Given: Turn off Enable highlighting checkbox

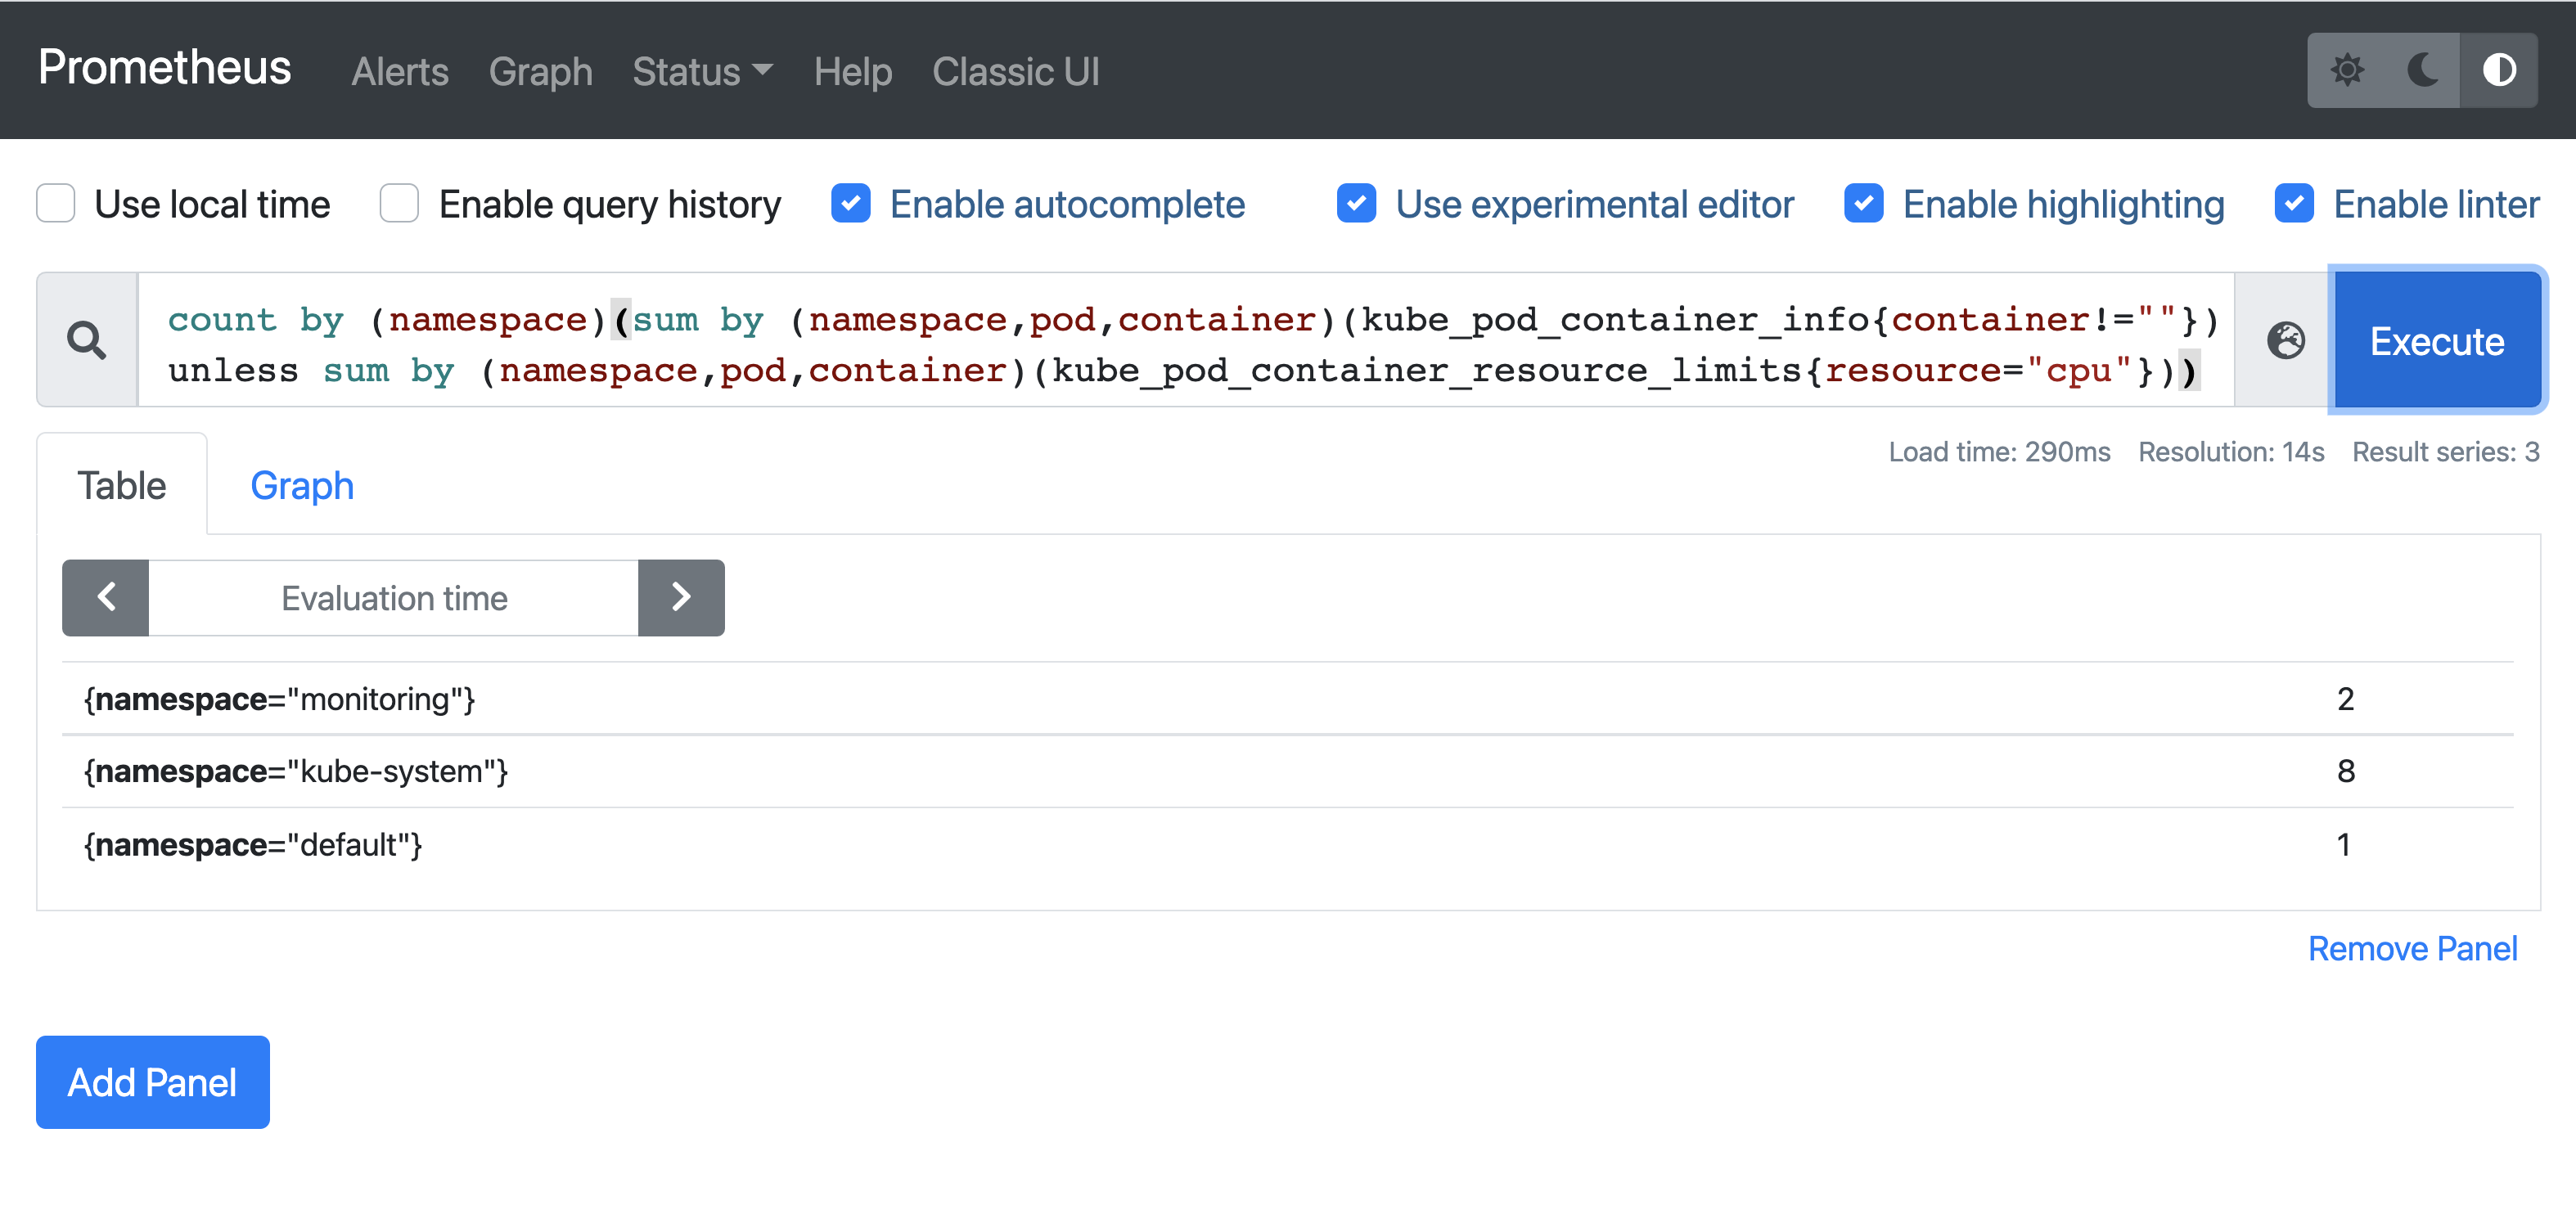Looking at the screenshot, I should pyautogui.click(x=1864, y=203).
